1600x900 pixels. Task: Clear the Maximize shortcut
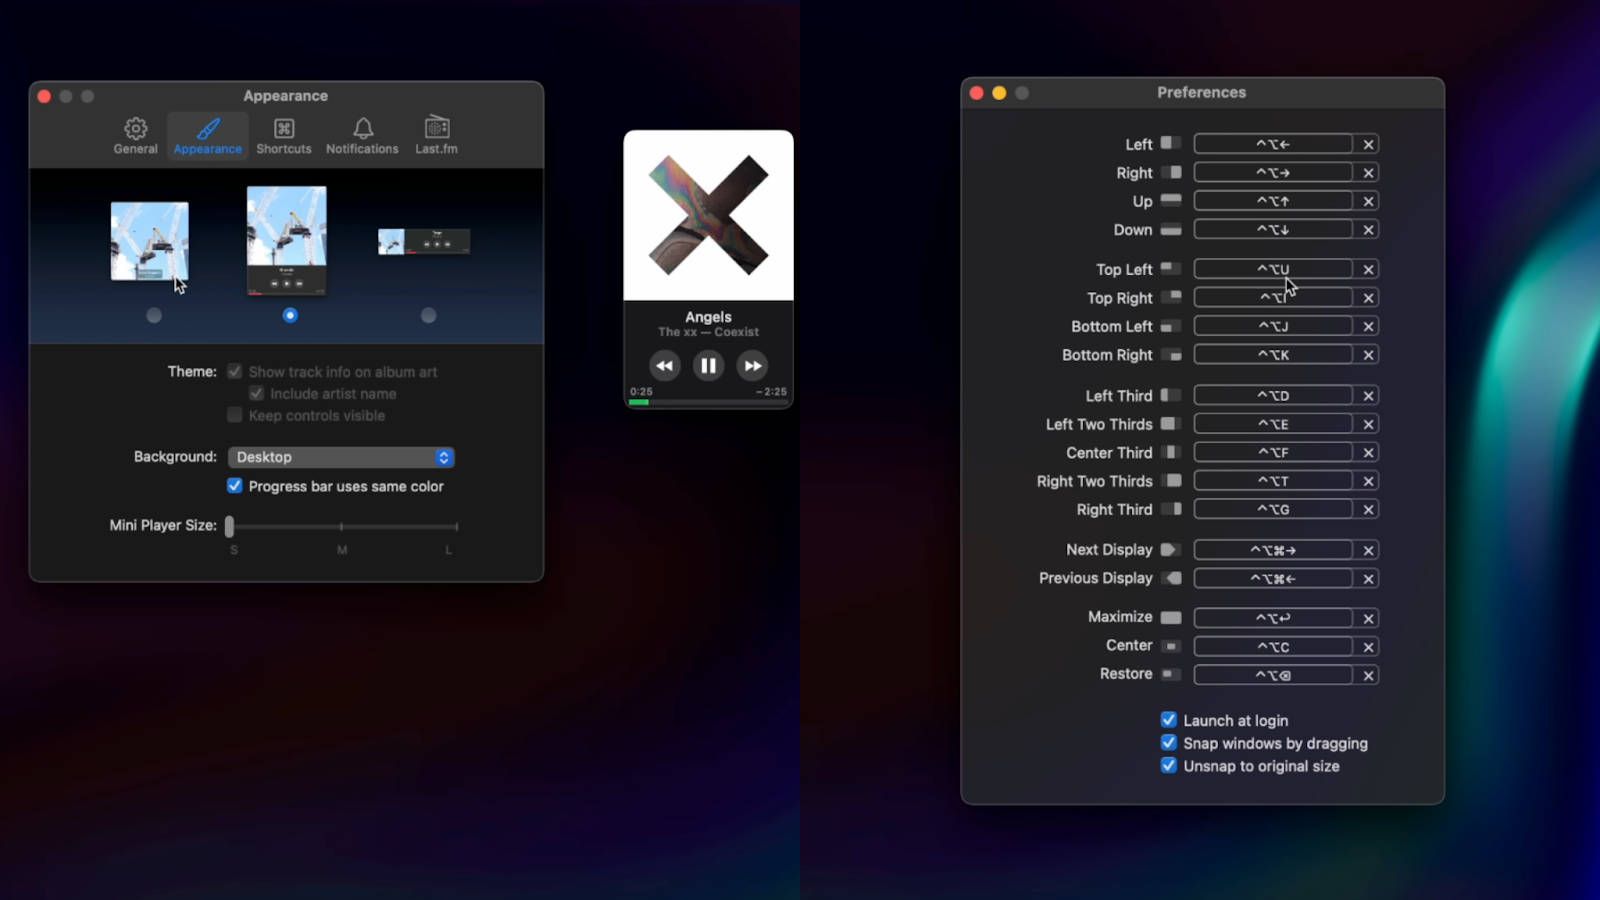(1368, 618)
